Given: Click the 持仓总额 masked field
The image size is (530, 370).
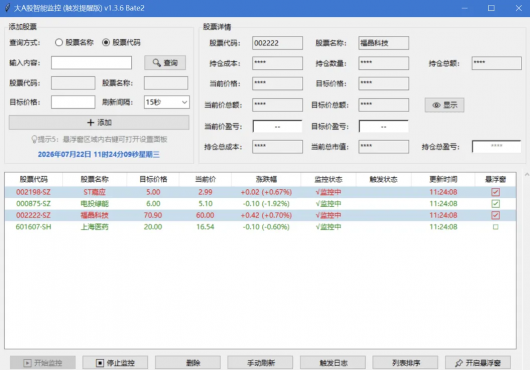Looking at the screenshot, I should (x=497, y=63).
